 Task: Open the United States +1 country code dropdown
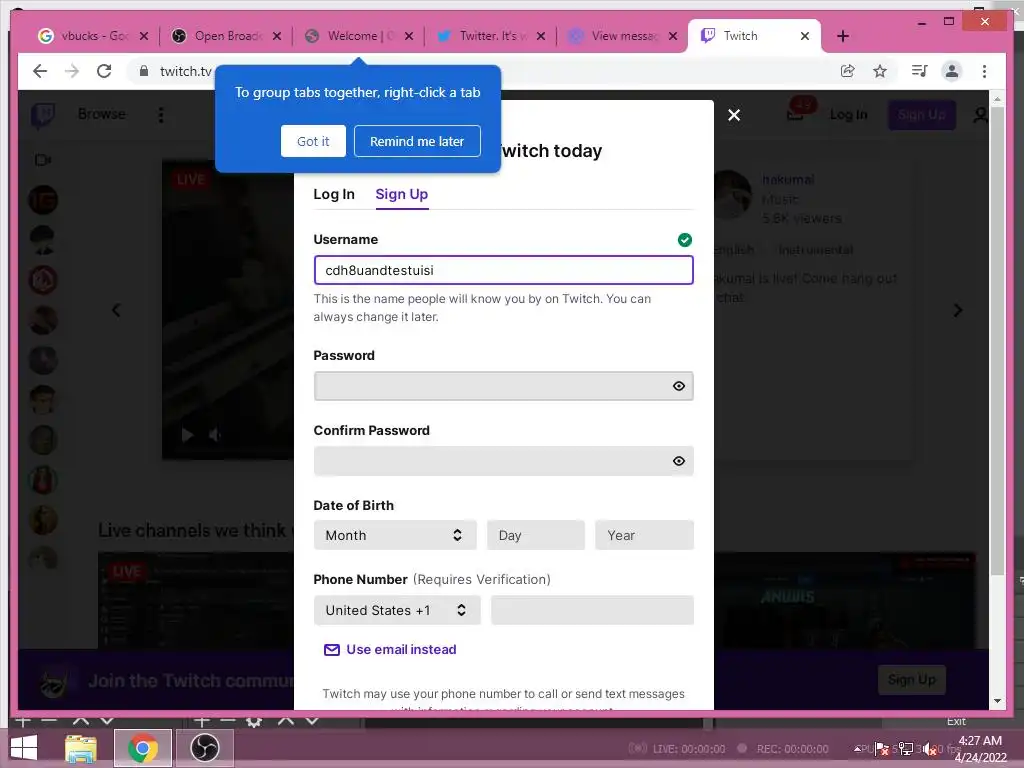click(397, 610)
